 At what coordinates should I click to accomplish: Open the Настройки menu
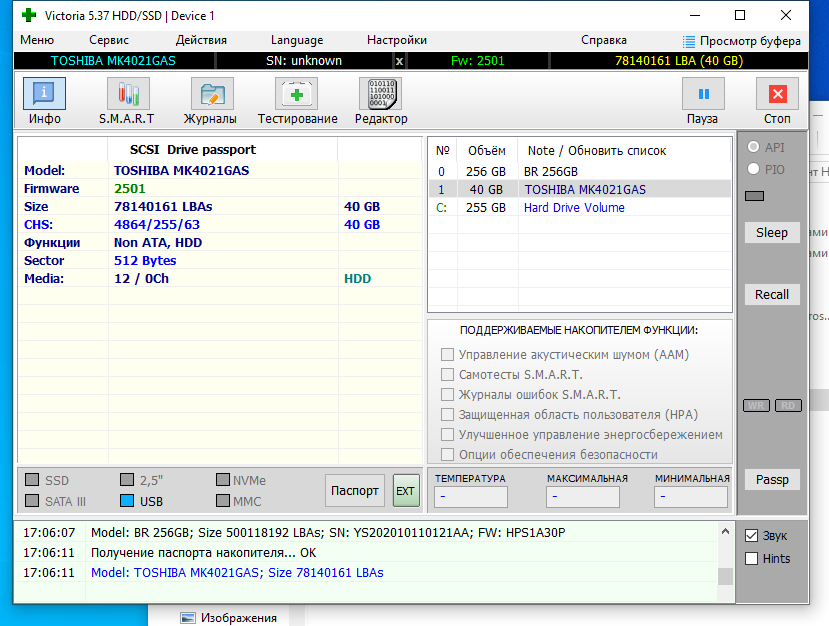(x=397, y=40)
